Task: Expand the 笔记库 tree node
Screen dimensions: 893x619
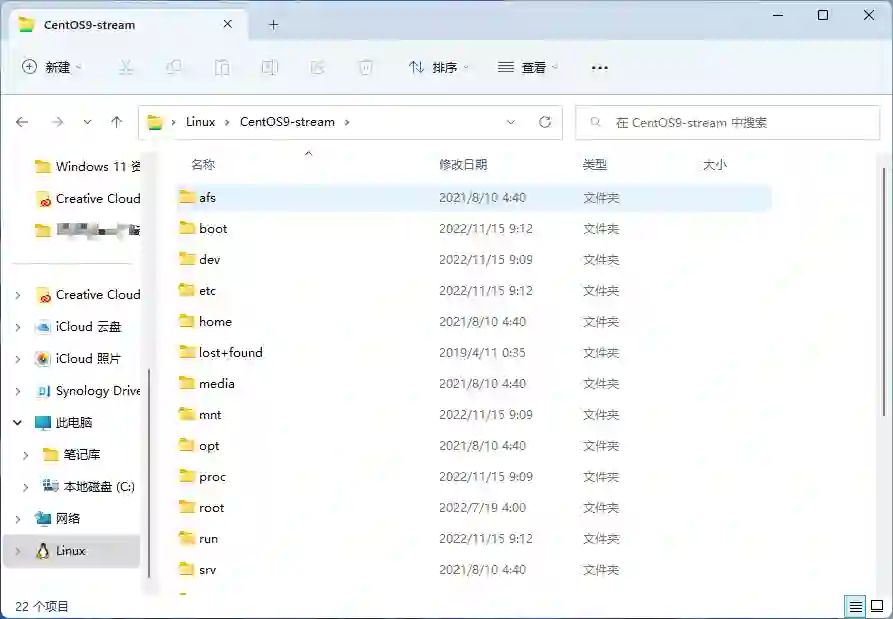Action: tap(26, 455)
